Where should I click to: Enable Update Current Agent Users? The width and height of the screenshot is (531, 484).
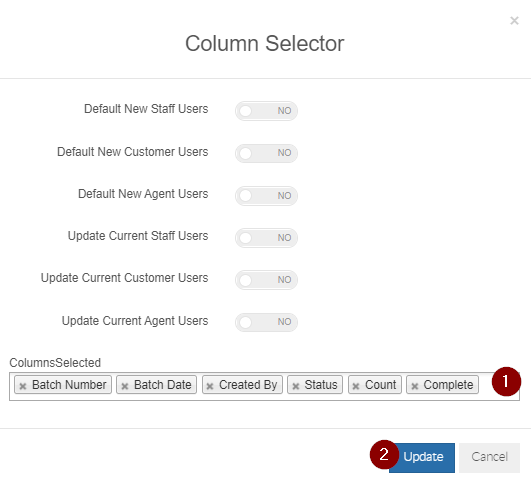tap(267, 322)
